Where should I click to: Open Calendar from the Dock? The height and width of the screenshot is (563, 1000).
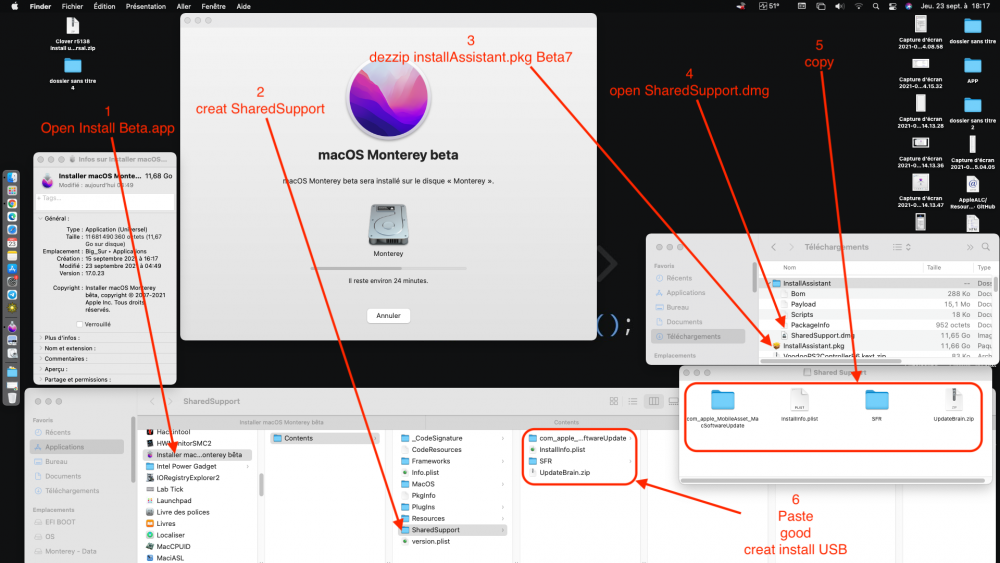12,243
